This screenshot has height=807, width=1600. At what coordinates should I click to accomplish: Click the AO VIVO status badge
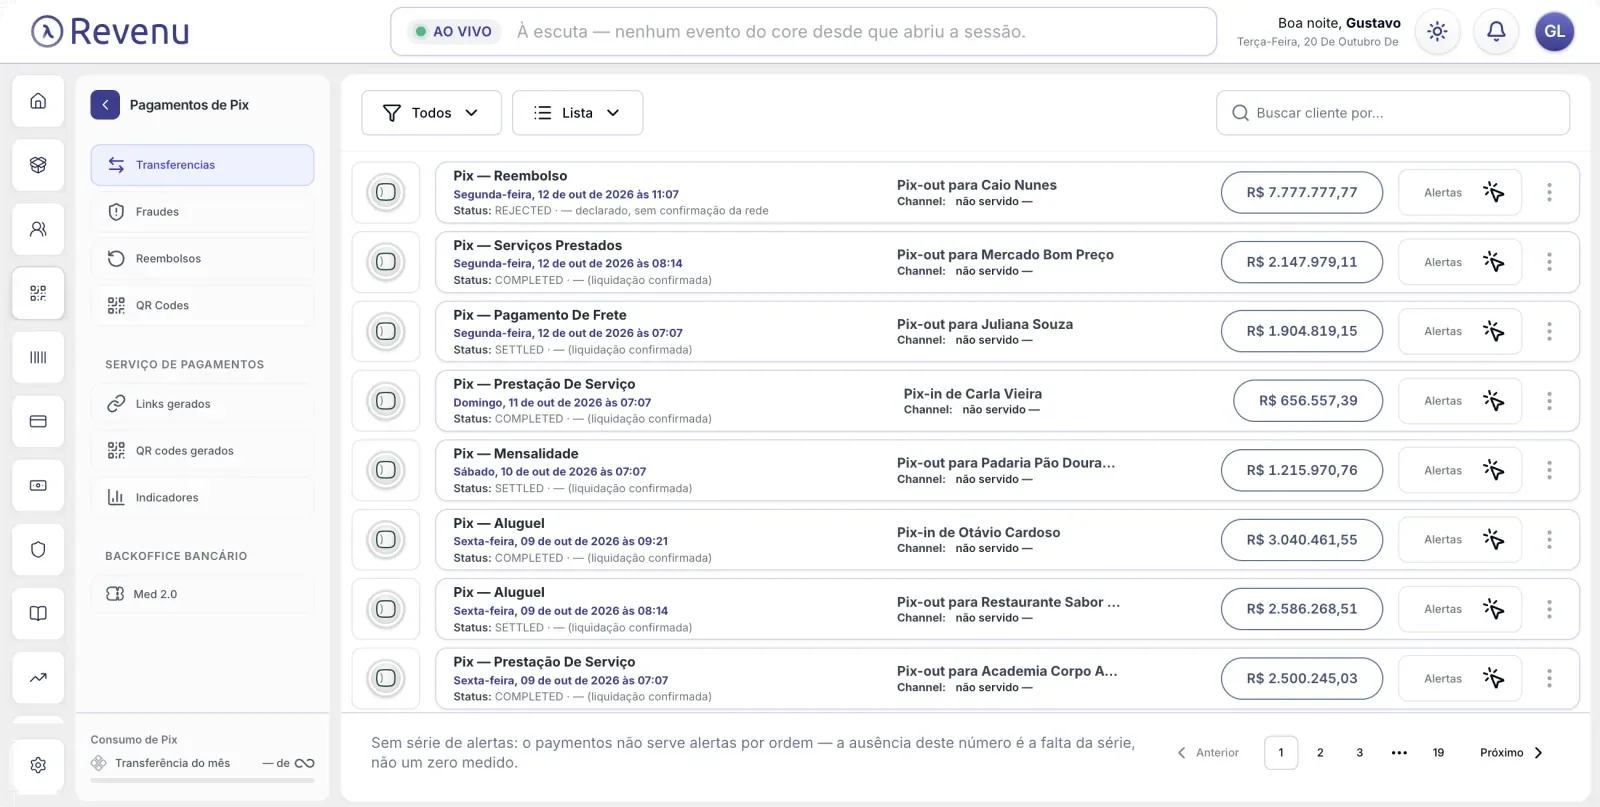point(454,32)
